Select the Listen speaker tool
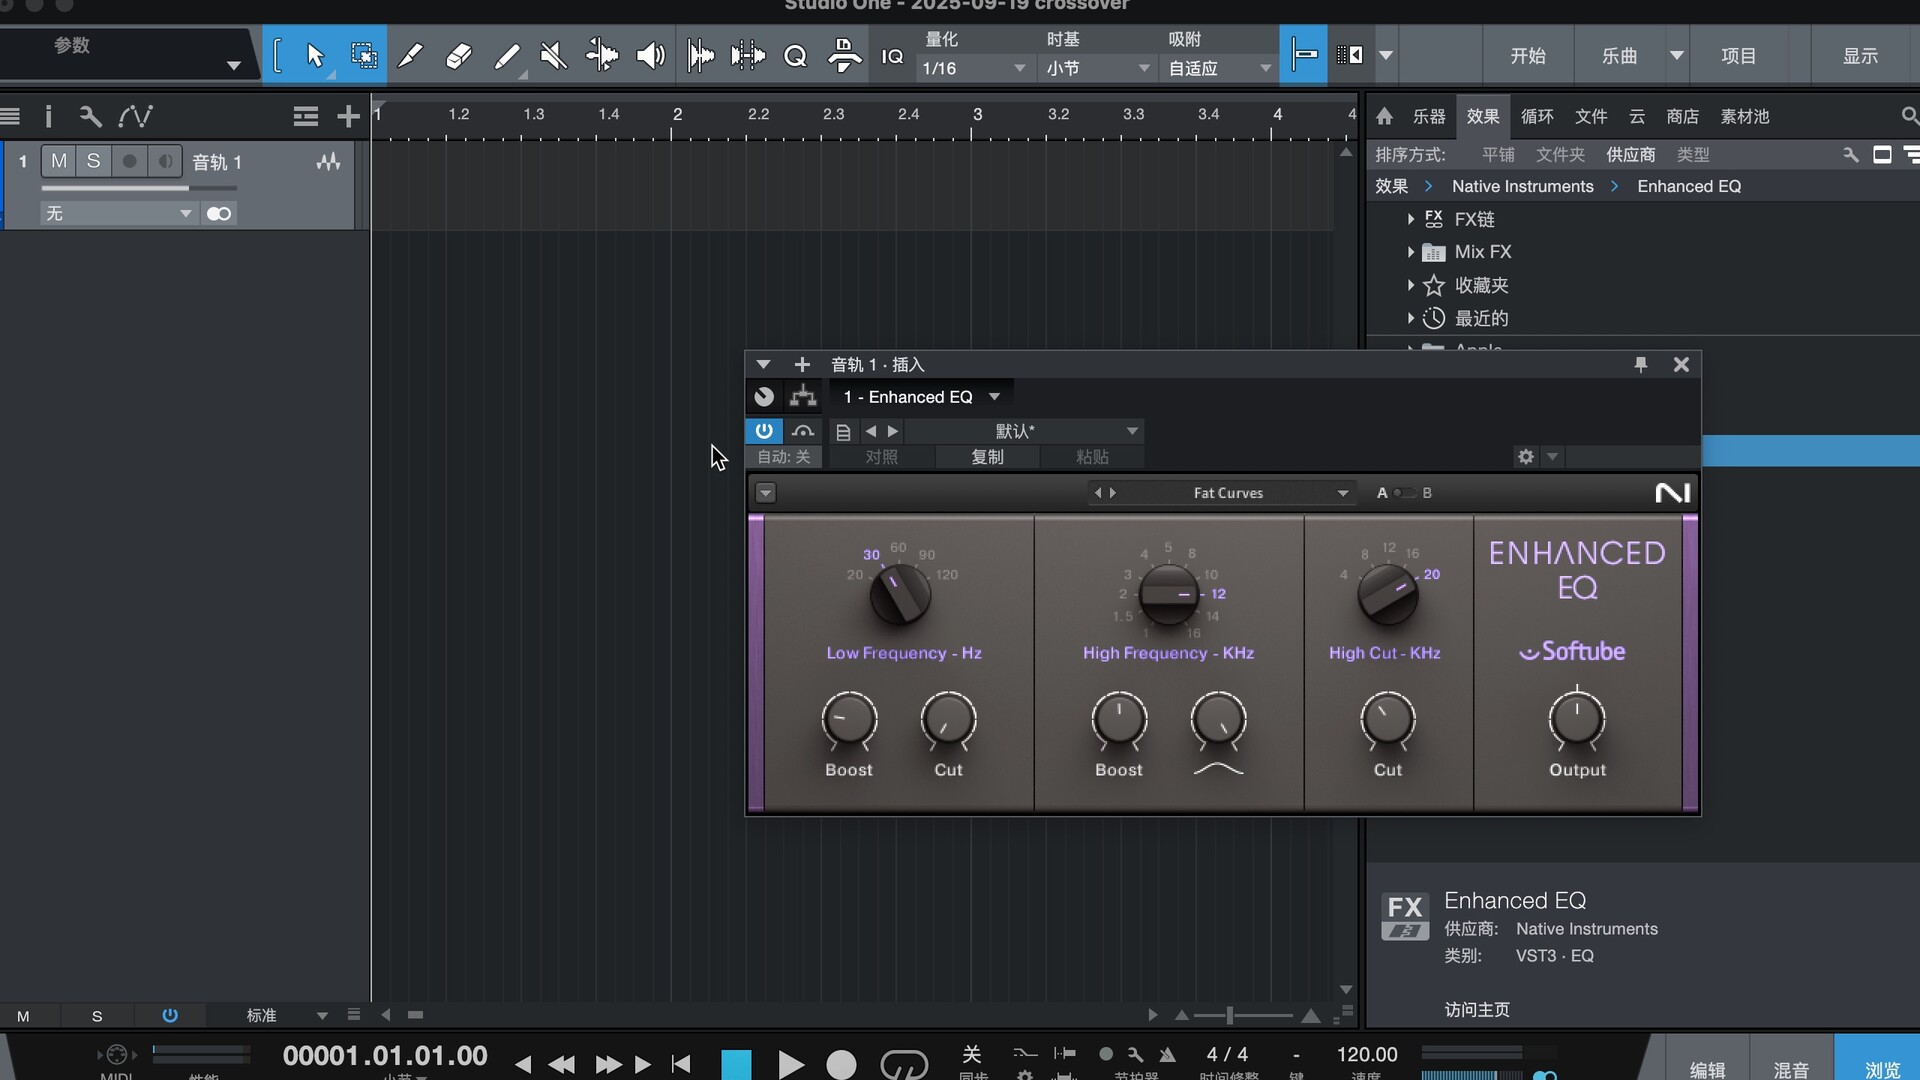1920x1080 pixels. pyautogui.click(x=651, y=55)
